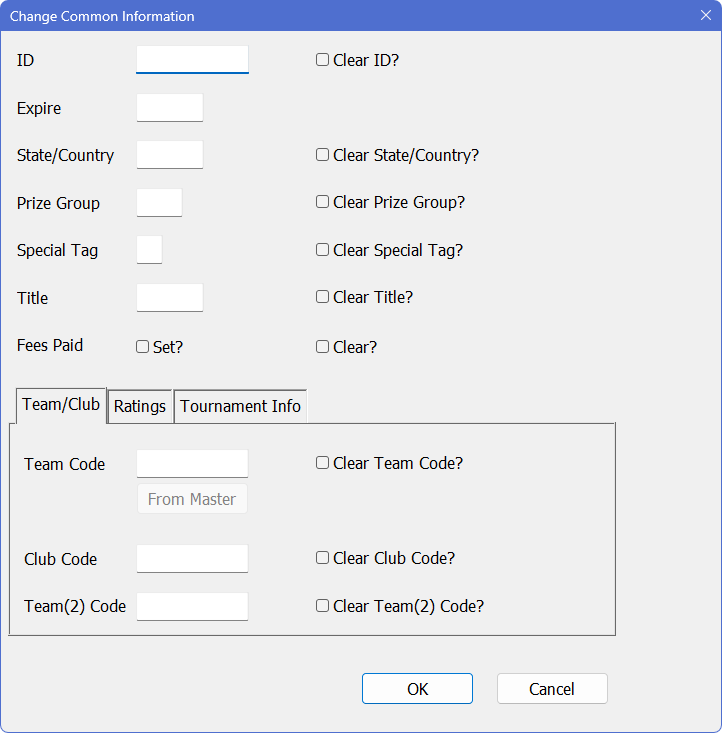Image resolution: width=722 pixels, height=733 pixels.
Task: Select the Club Code input box
Action: pyautogui.click(x=192, y=559)
